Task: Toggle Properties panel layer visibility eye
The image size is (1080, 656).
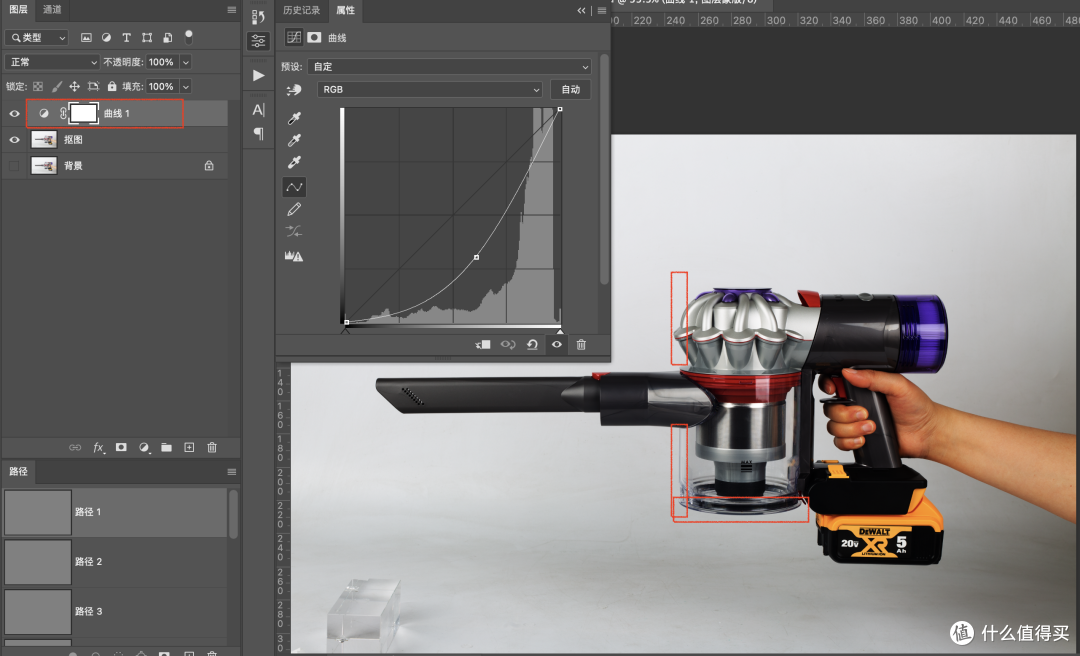Action: (x=557, y=344)
